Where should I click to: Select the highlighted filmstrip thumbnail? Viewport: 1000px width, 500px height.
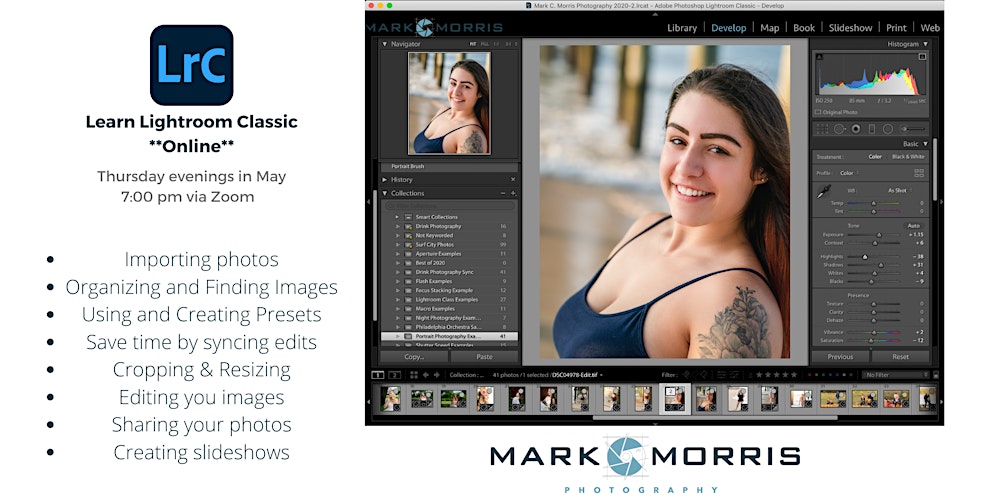pyautogui.click(x=674, y=399)
